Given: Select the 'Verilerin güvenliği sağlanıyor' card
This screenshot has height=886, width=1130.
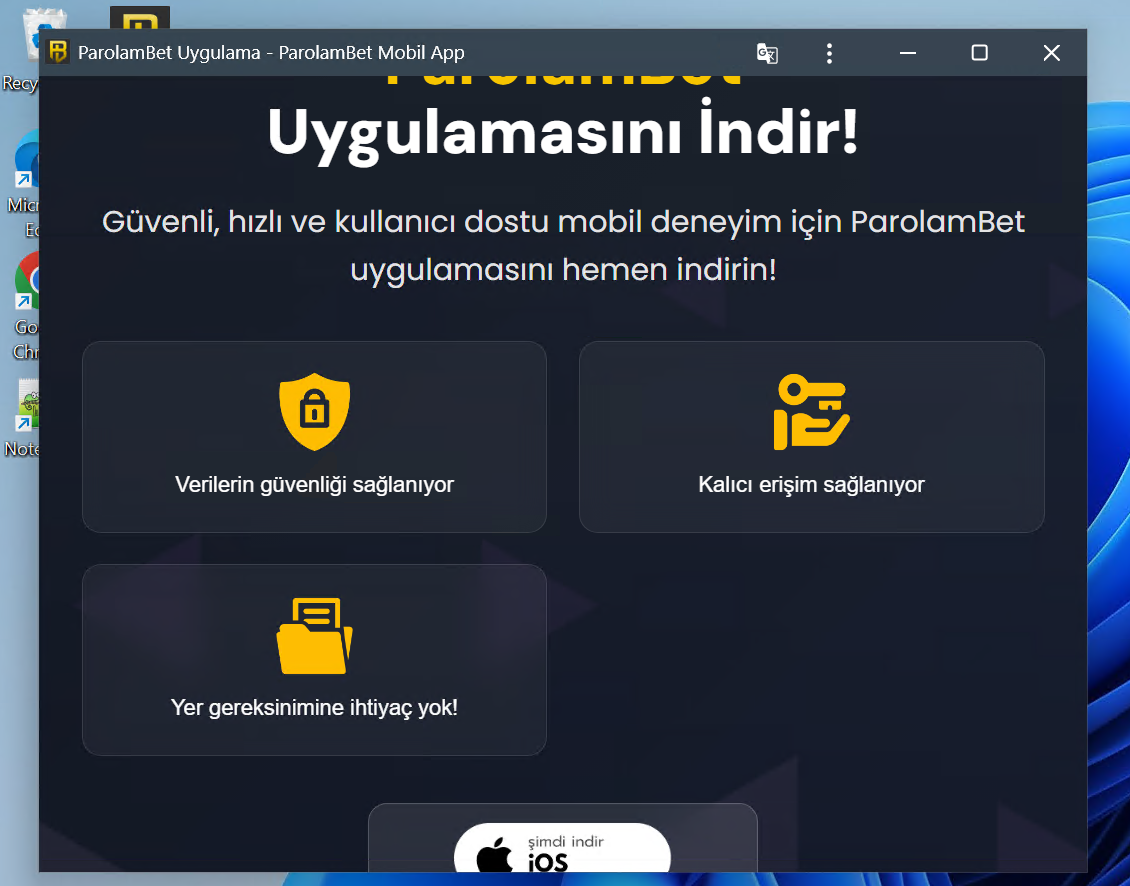Looking at the screenshot, I should pyautogui.click(x=314, y=437).
